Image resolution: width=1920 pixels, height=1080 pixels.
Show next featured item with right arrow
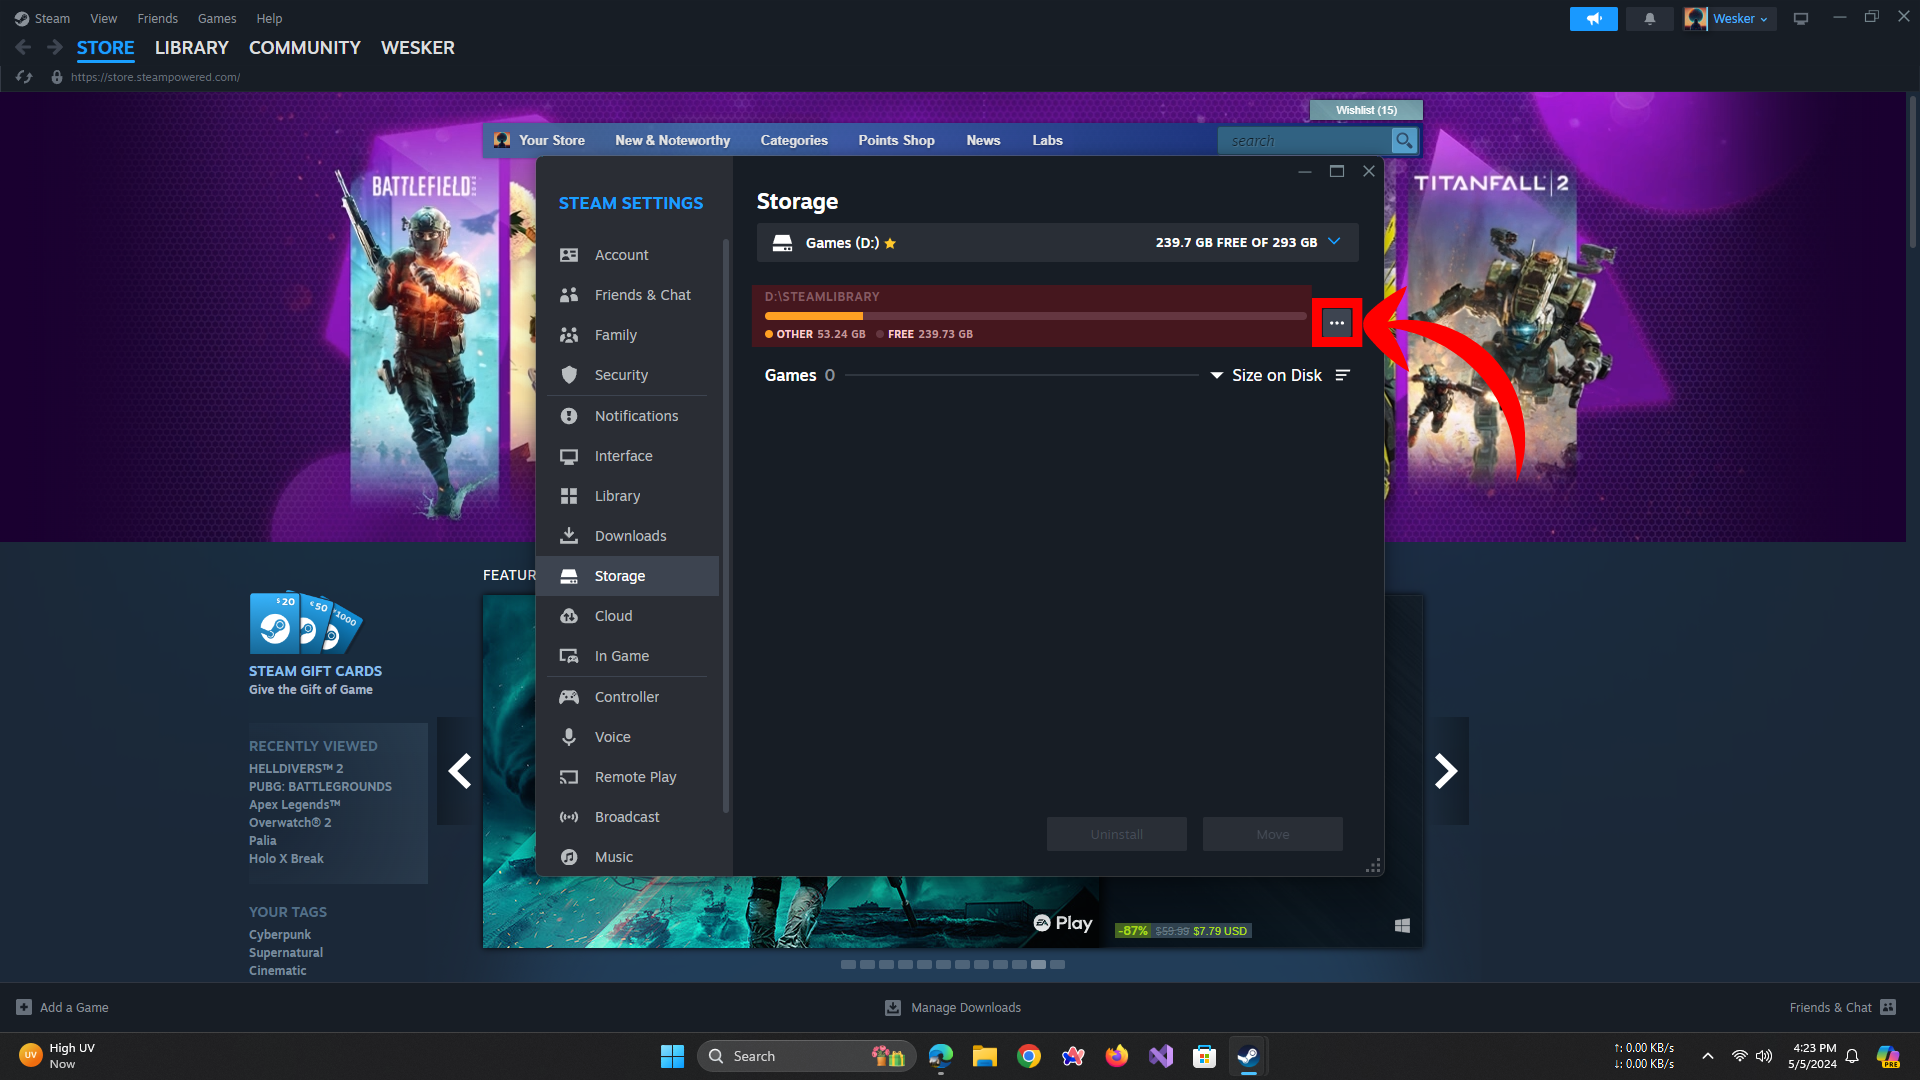click(1446, 771)
